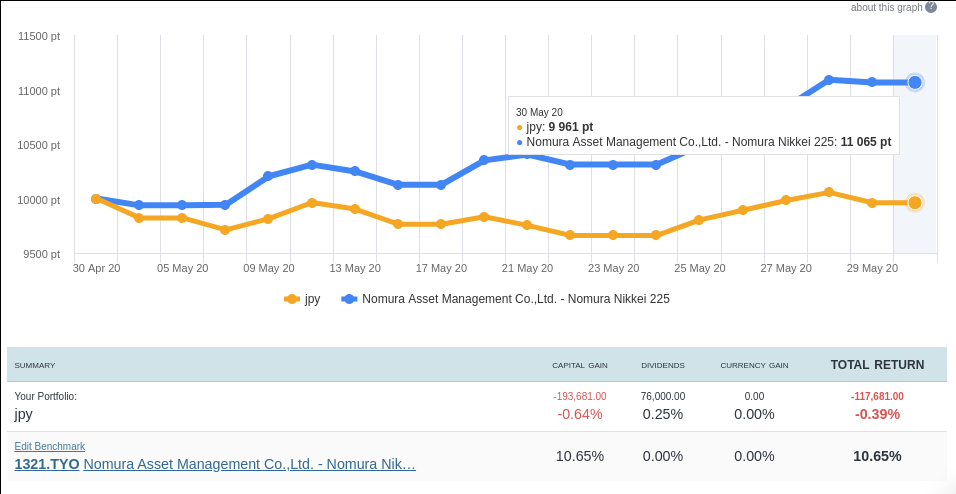Click orange line point at 13 May 20
This screenshot has height=494, width=956.
[x=355, y=209]
